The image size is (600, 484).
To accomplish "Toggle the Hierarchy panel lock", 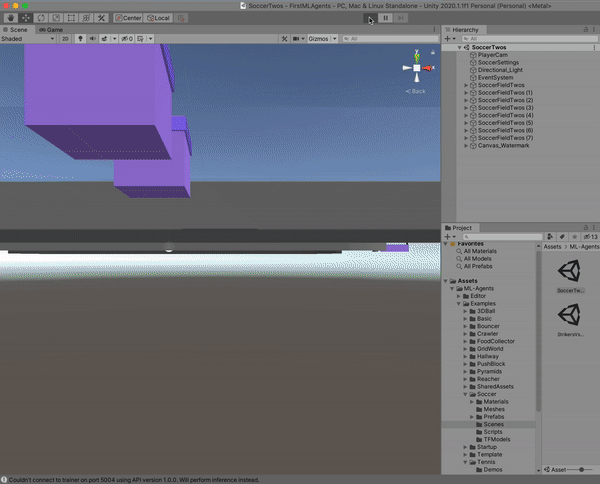I will 585,29.
